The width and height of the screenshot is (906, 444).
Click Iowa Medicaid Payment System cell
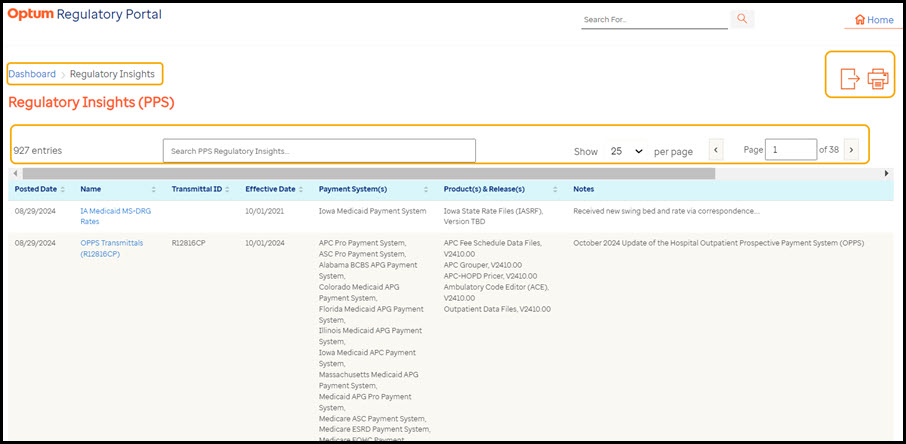point(373,211)
